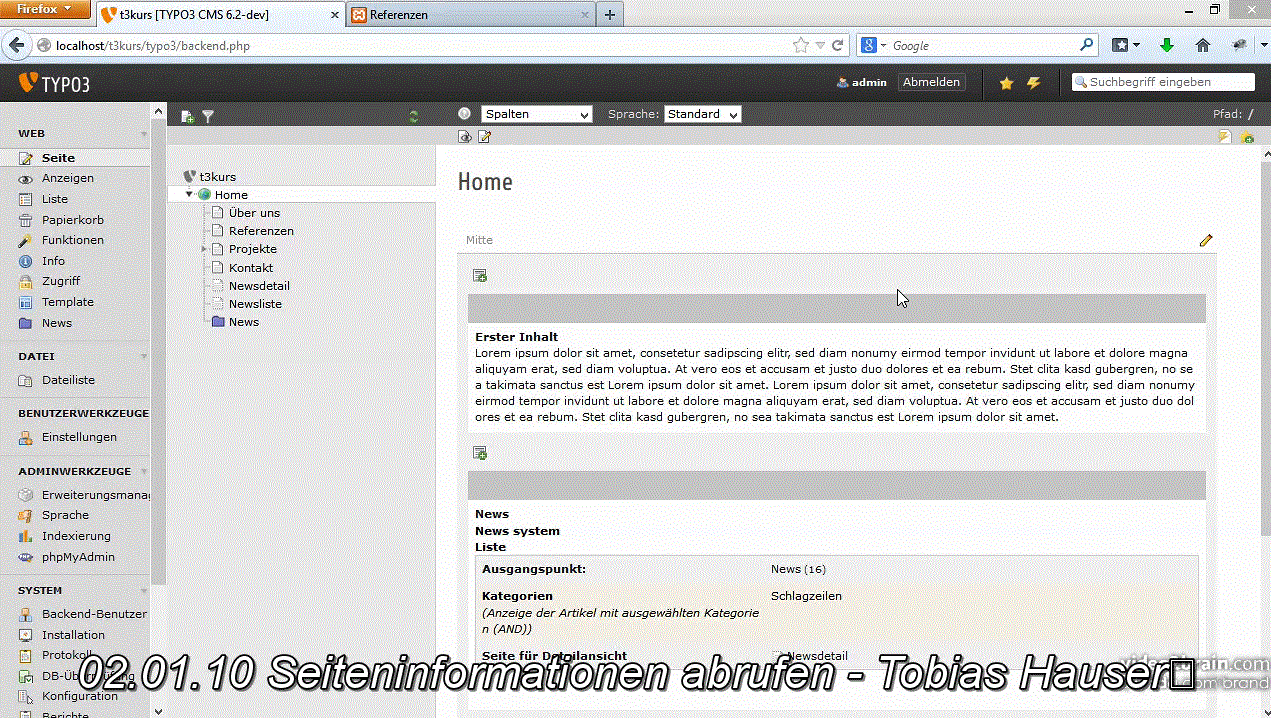This screenshot has width=1271, height=718.
Task: Collapse the ADMINWERKZEUGE module group
Action: (x=144, y=471)
